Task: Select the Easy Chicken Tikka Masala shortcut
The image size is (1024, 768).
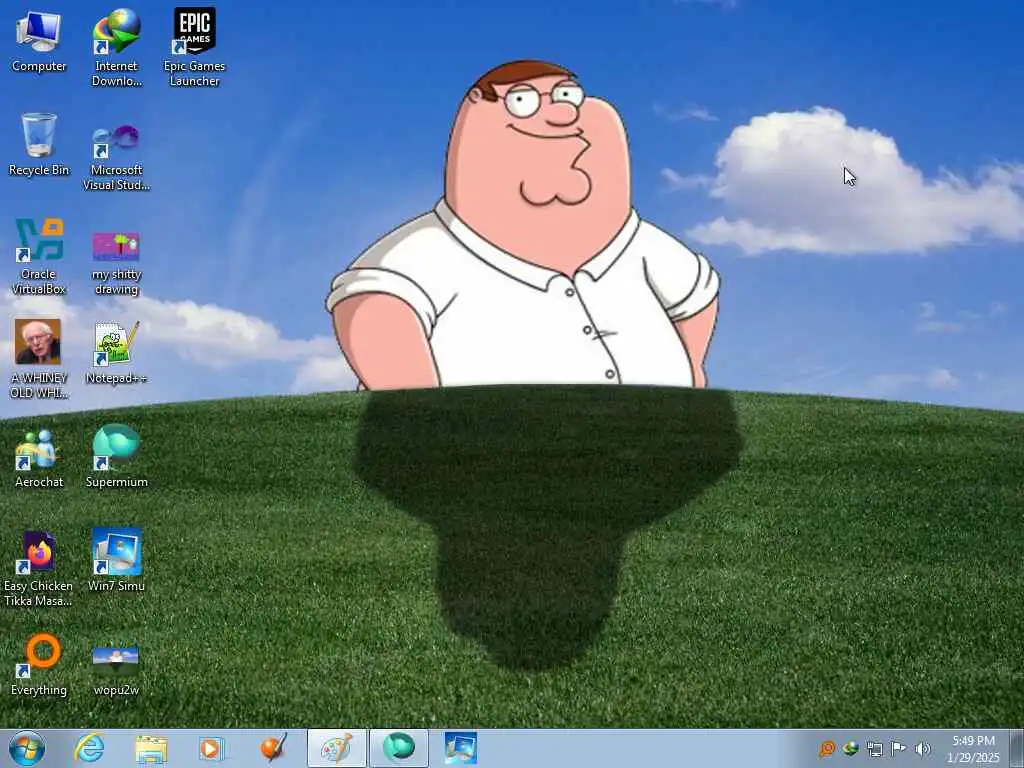Action: (x=39, y=569)
